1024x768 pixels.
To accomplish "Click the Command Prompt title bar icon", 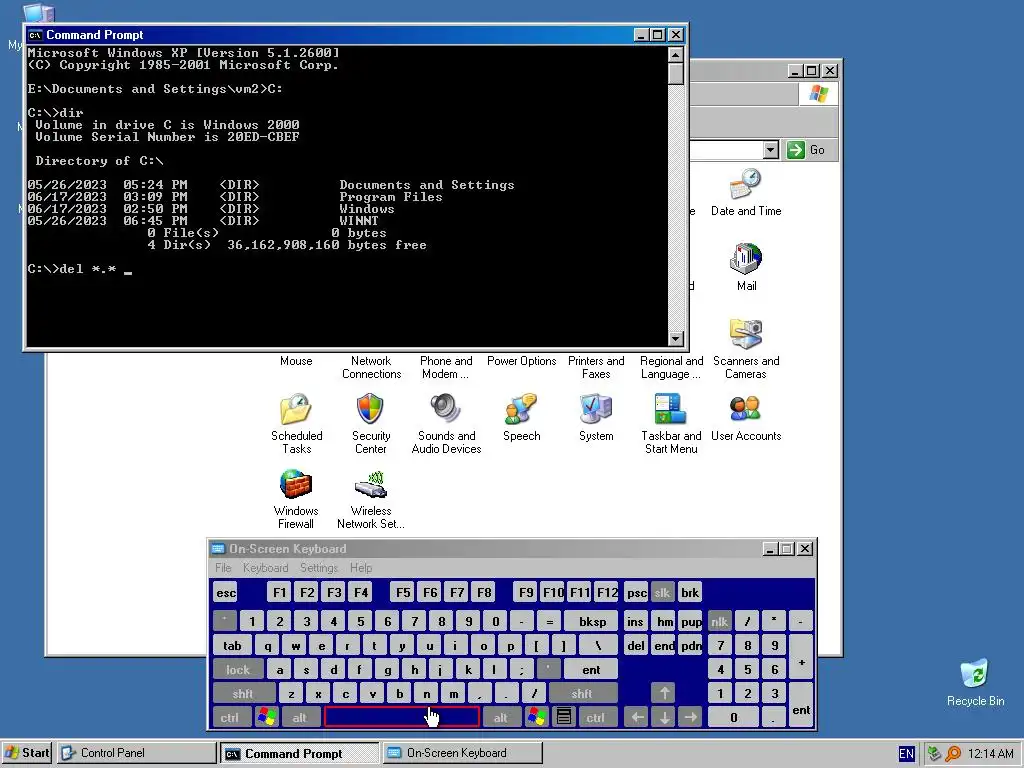I will [x=35, y=35].
